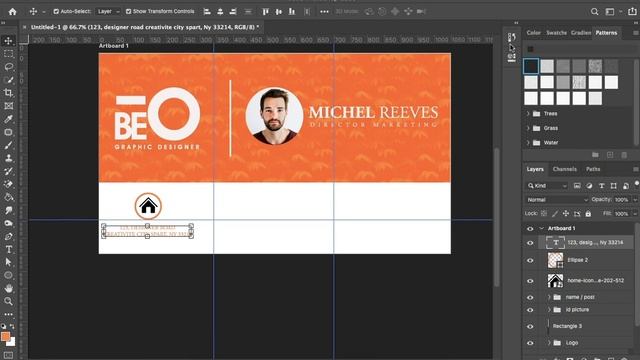Screen dimensions: 640x360
Task: Switch to the Gradients tab
Action: tap(581, 33)
